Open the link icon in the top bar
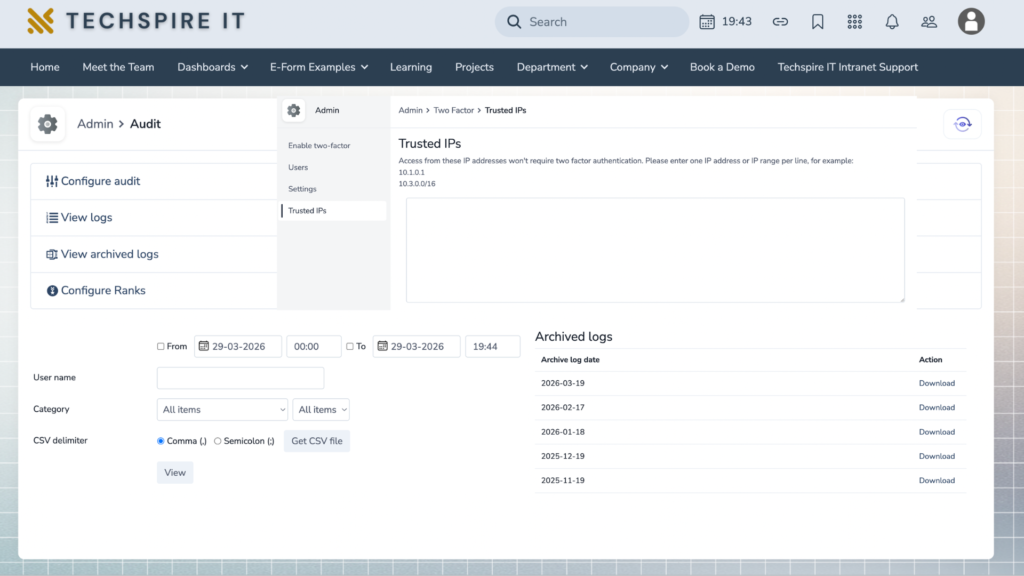1024x576 pixels. [780, 22]
